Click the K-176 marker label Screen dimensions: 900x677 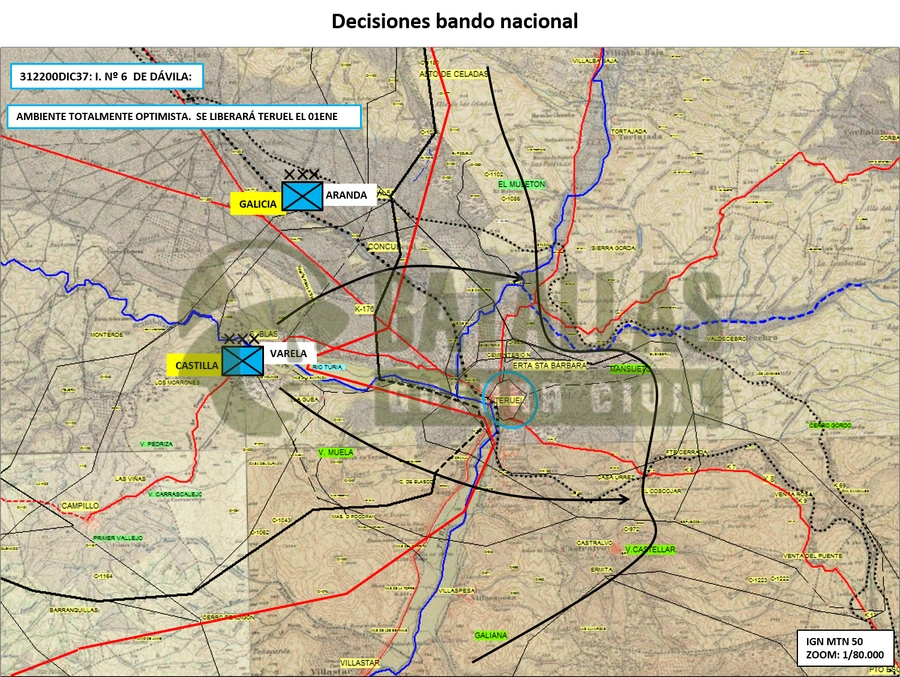(364, 309)
